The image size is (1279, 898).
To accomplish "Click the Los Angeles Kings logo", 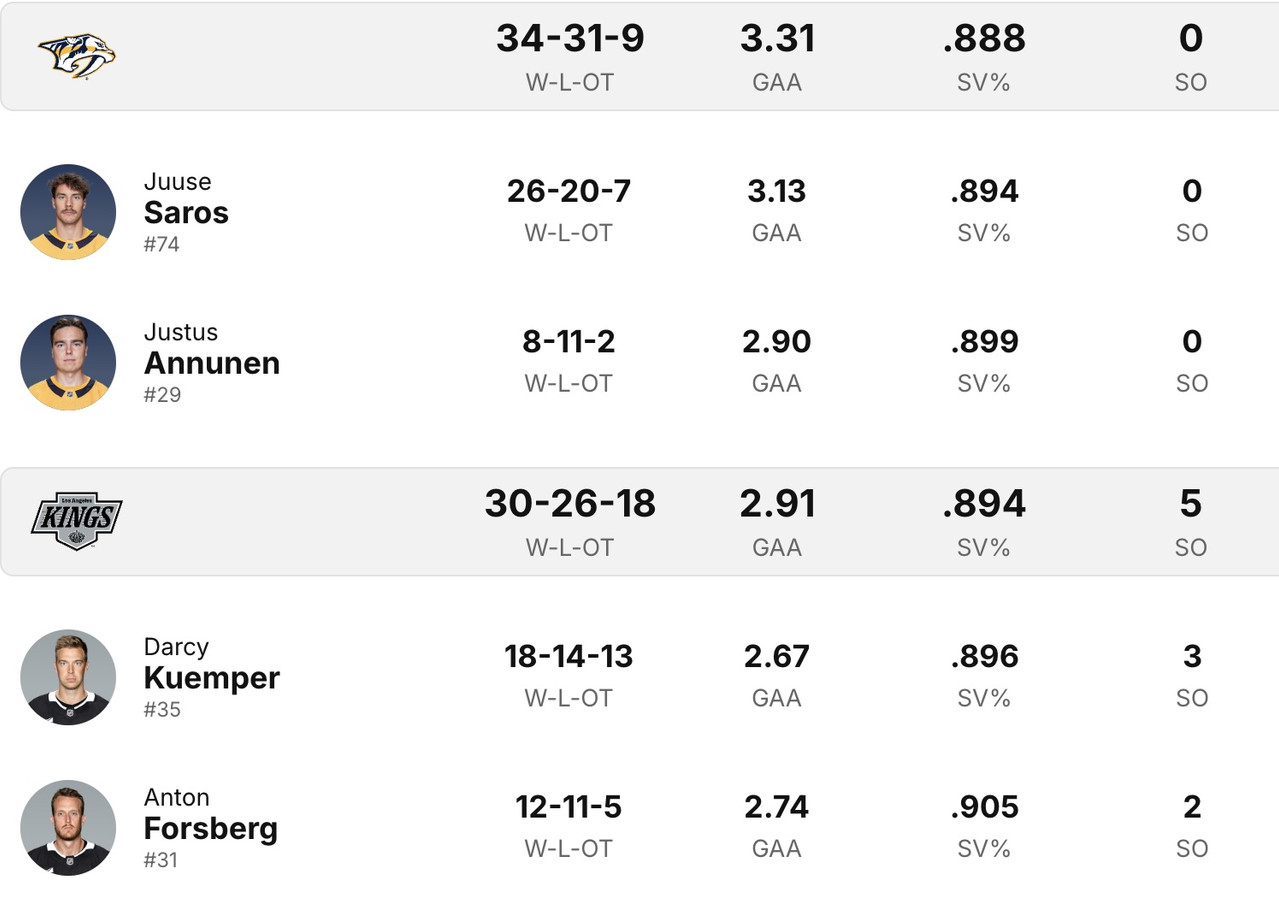I will pos(76,521).
